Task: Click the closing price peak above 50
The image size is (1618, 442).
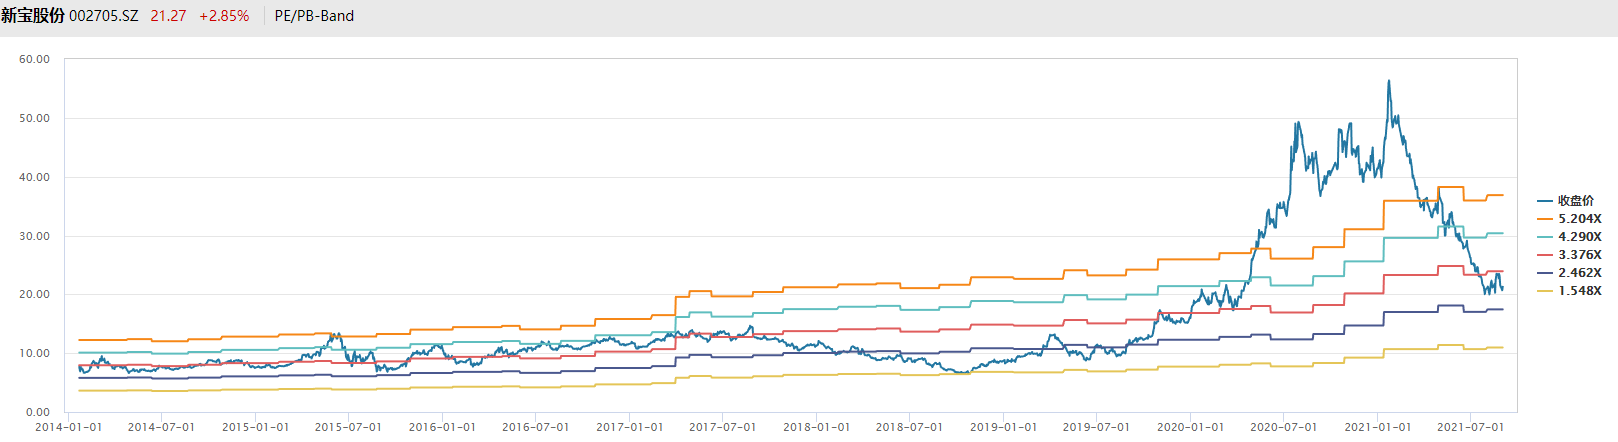Action: 1388,82
